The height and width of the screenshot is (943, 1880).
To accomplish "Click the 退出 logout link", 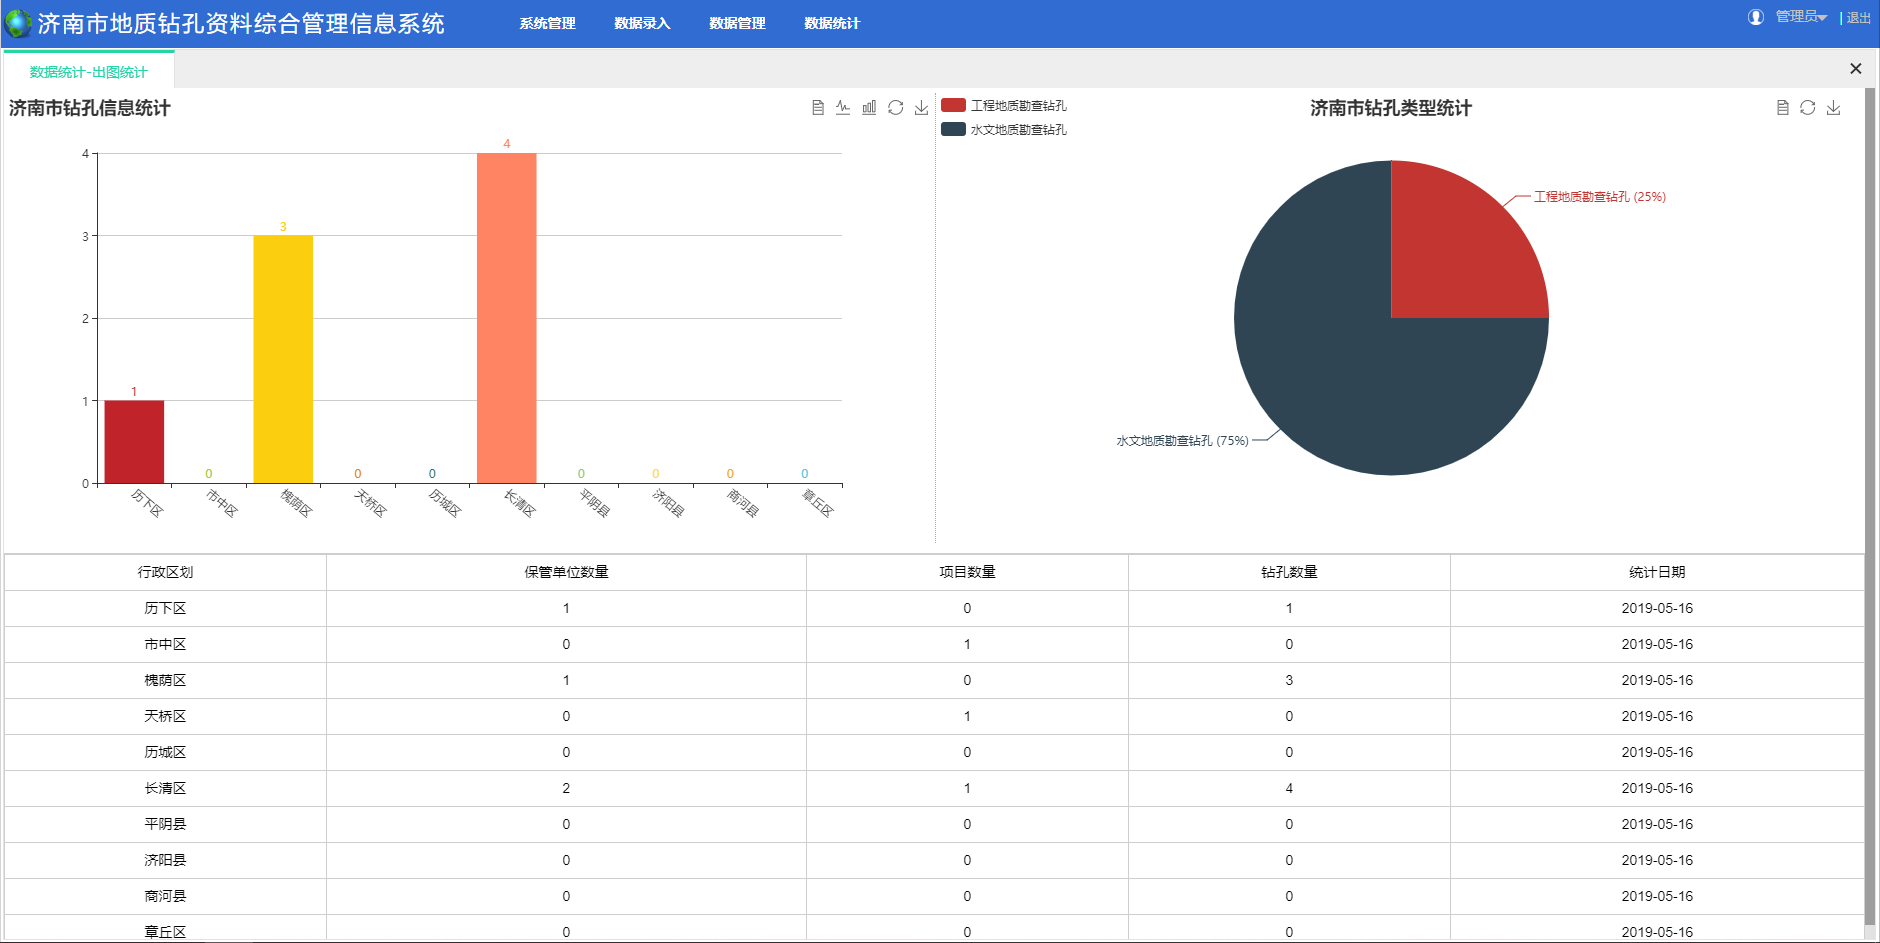I will [1858, 17].
